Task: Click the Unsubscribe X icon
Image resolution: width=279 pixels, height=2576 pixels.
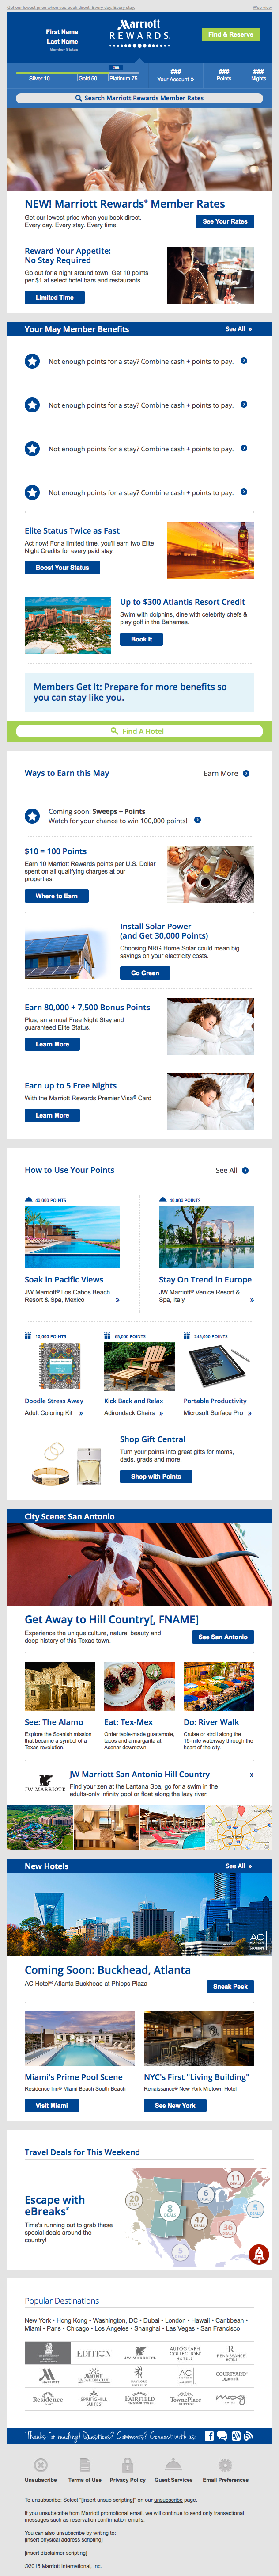Action: coord(40,2465)
